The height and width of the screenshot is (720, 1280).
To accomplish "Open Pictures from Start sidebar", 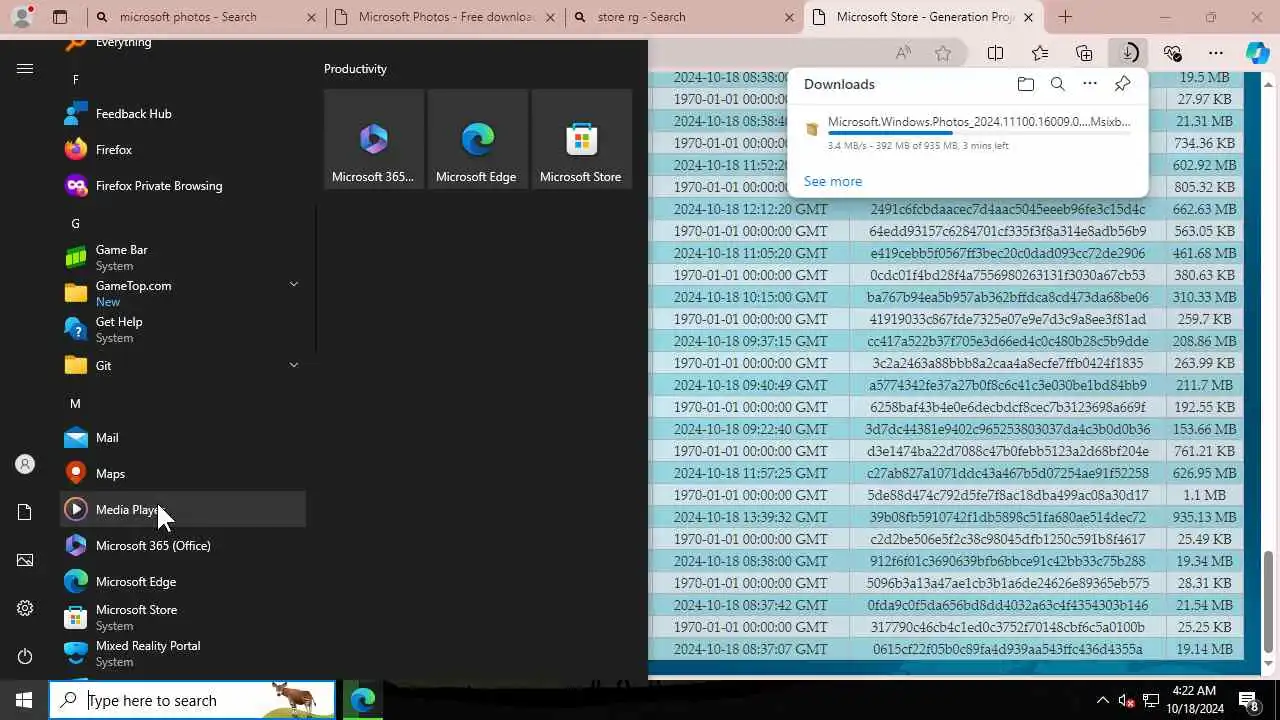I will 25,560.
